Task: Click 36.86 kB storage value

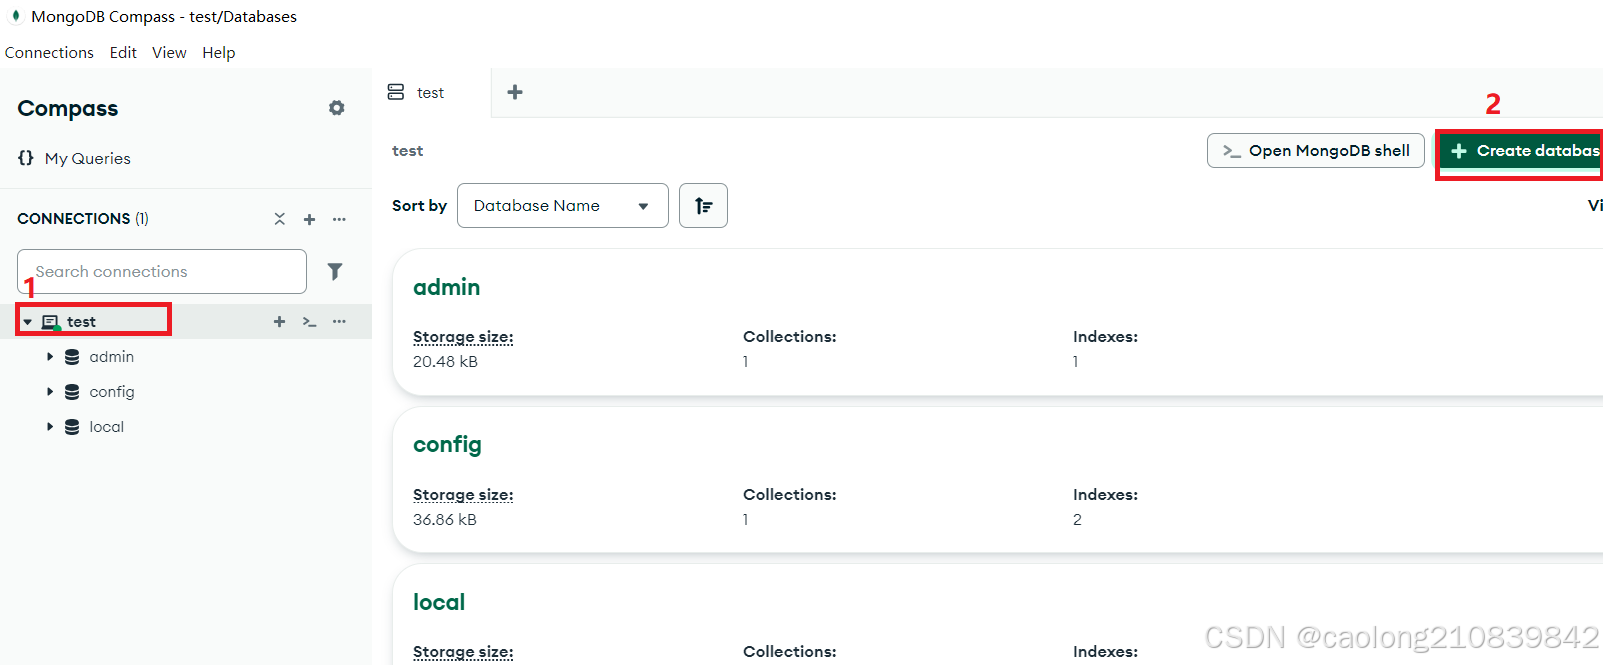Action: pos(445,520)
